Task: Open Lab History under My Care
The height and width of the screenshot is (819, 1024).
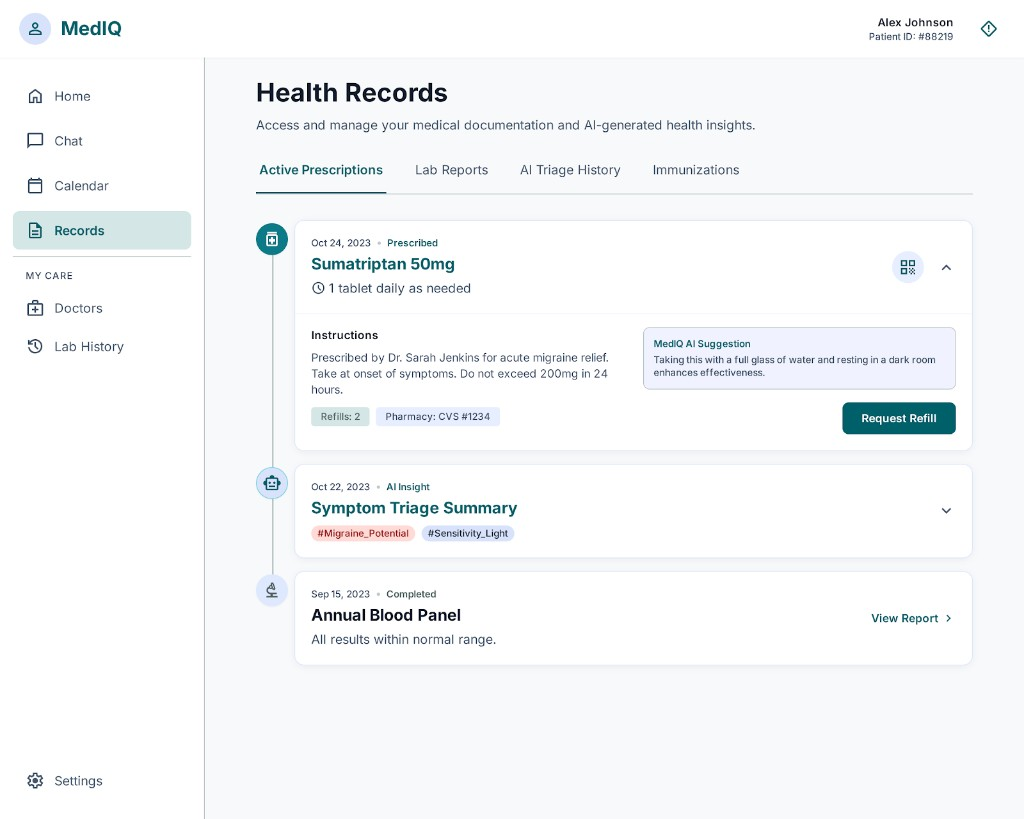Action: pyautogui.click(x=102, y=346)
